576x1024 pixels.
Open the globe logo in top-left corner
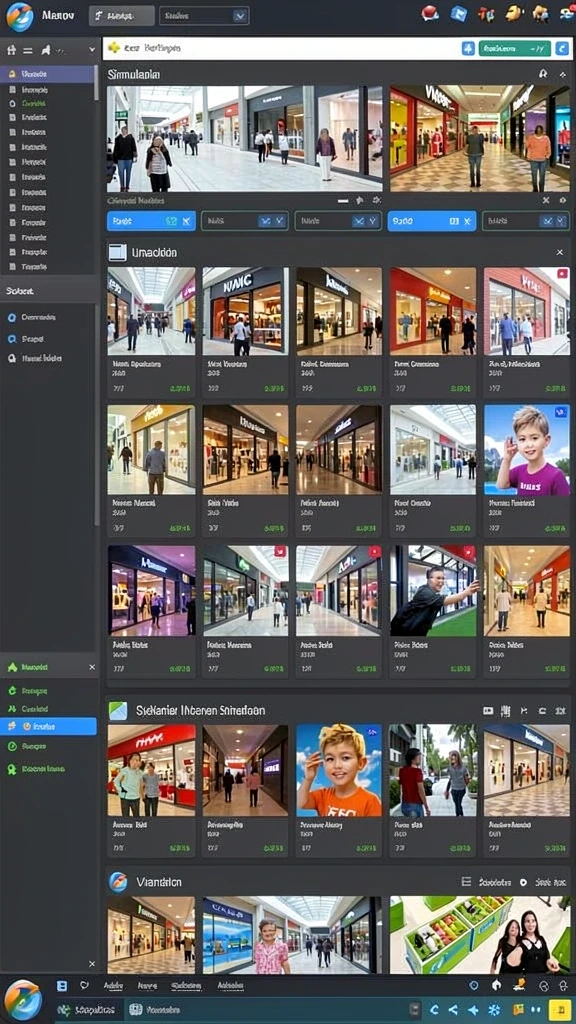point(20,16)
